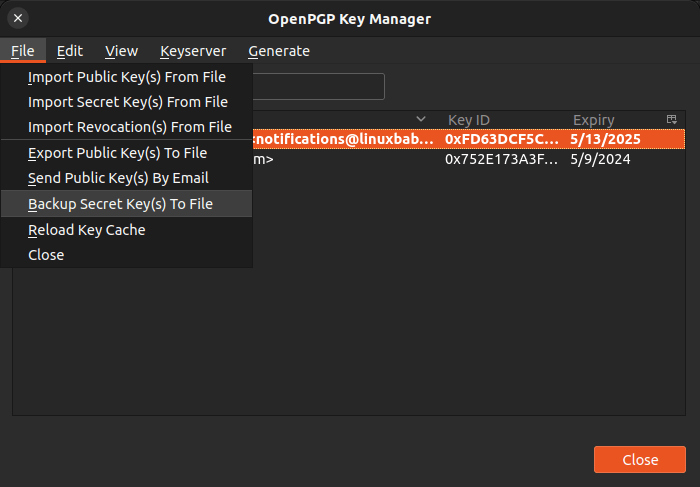Screen dimensions: 700x487
Task: Click the sort arrow in the name column header
Action: pyautogui.click(x=421, y=120)
